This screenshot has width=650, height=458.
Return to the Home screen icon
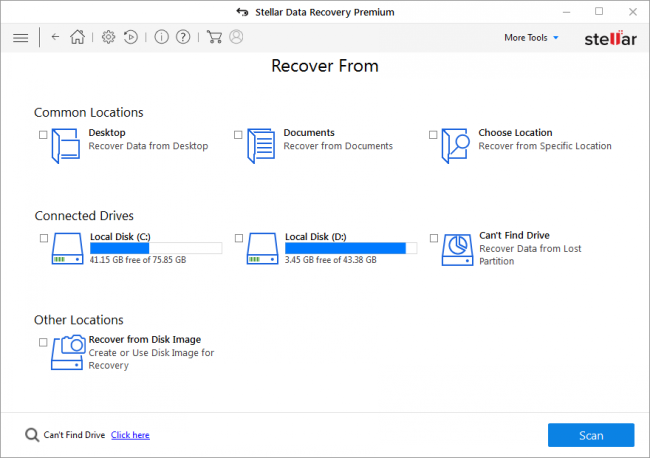(x=77, y=37)
